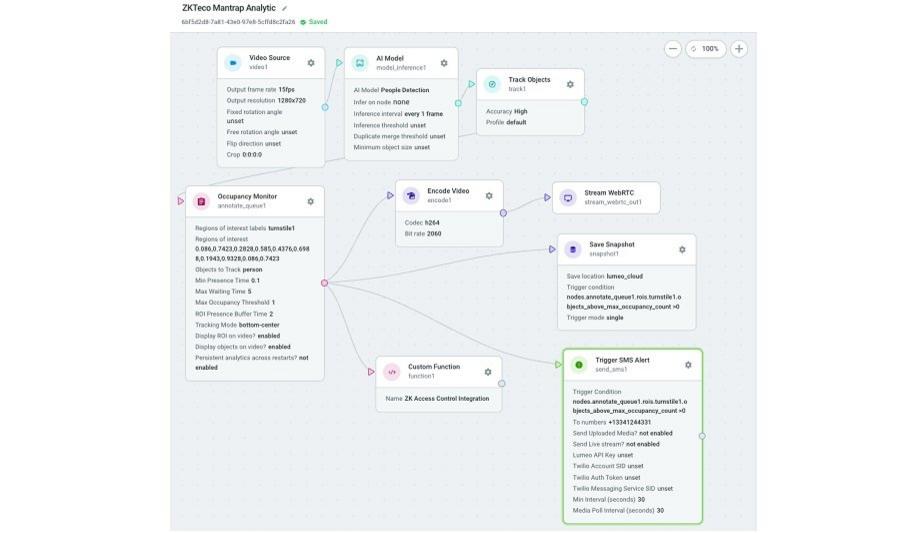This screenshot has width=920, height=533.
Task: Open Save Snapshot settings gear
Action: [x=682, y=250]
